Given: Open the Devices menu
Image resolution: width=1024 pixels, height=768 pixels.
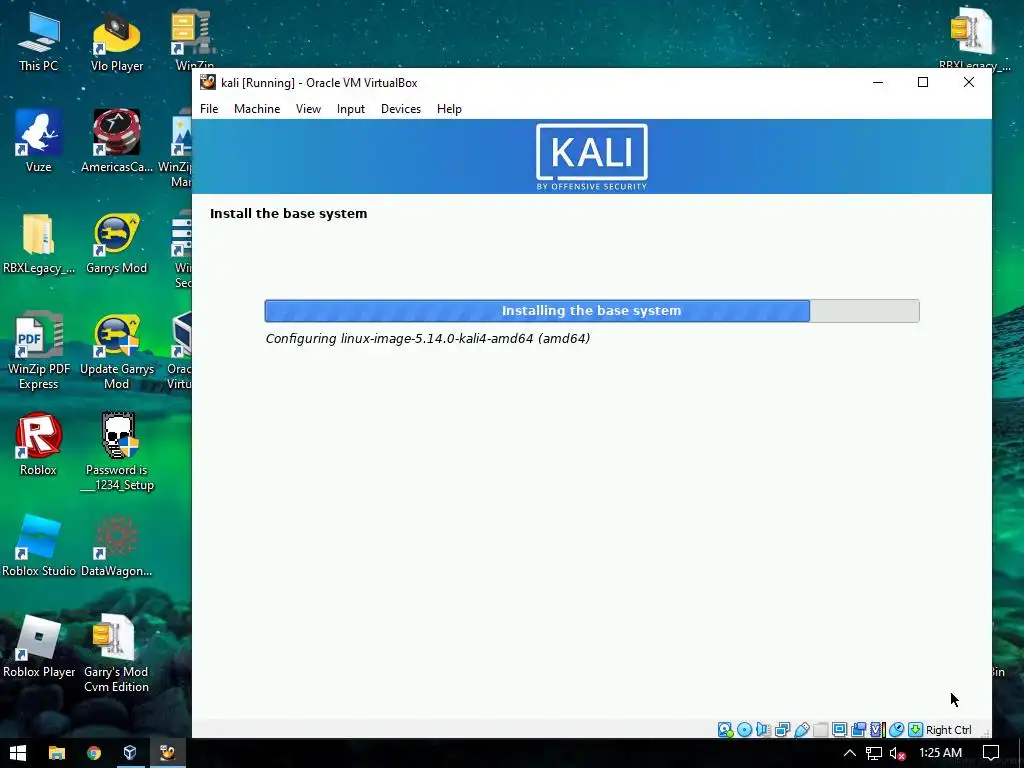Looking at the screenshot, I should click(x=401, y=109).
